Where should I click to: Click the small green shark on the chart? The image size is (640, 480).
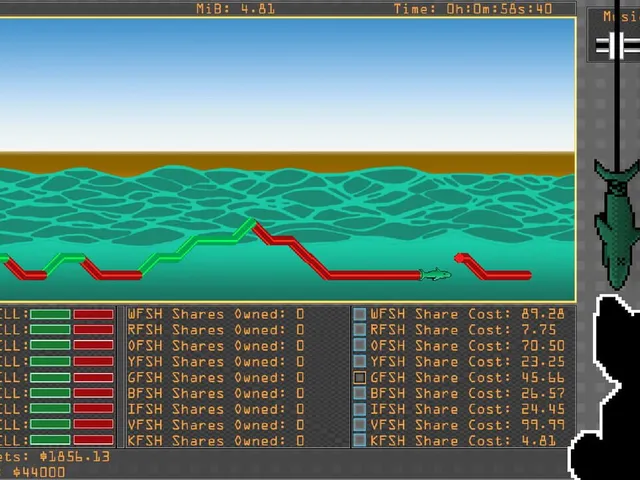(435, 274)
